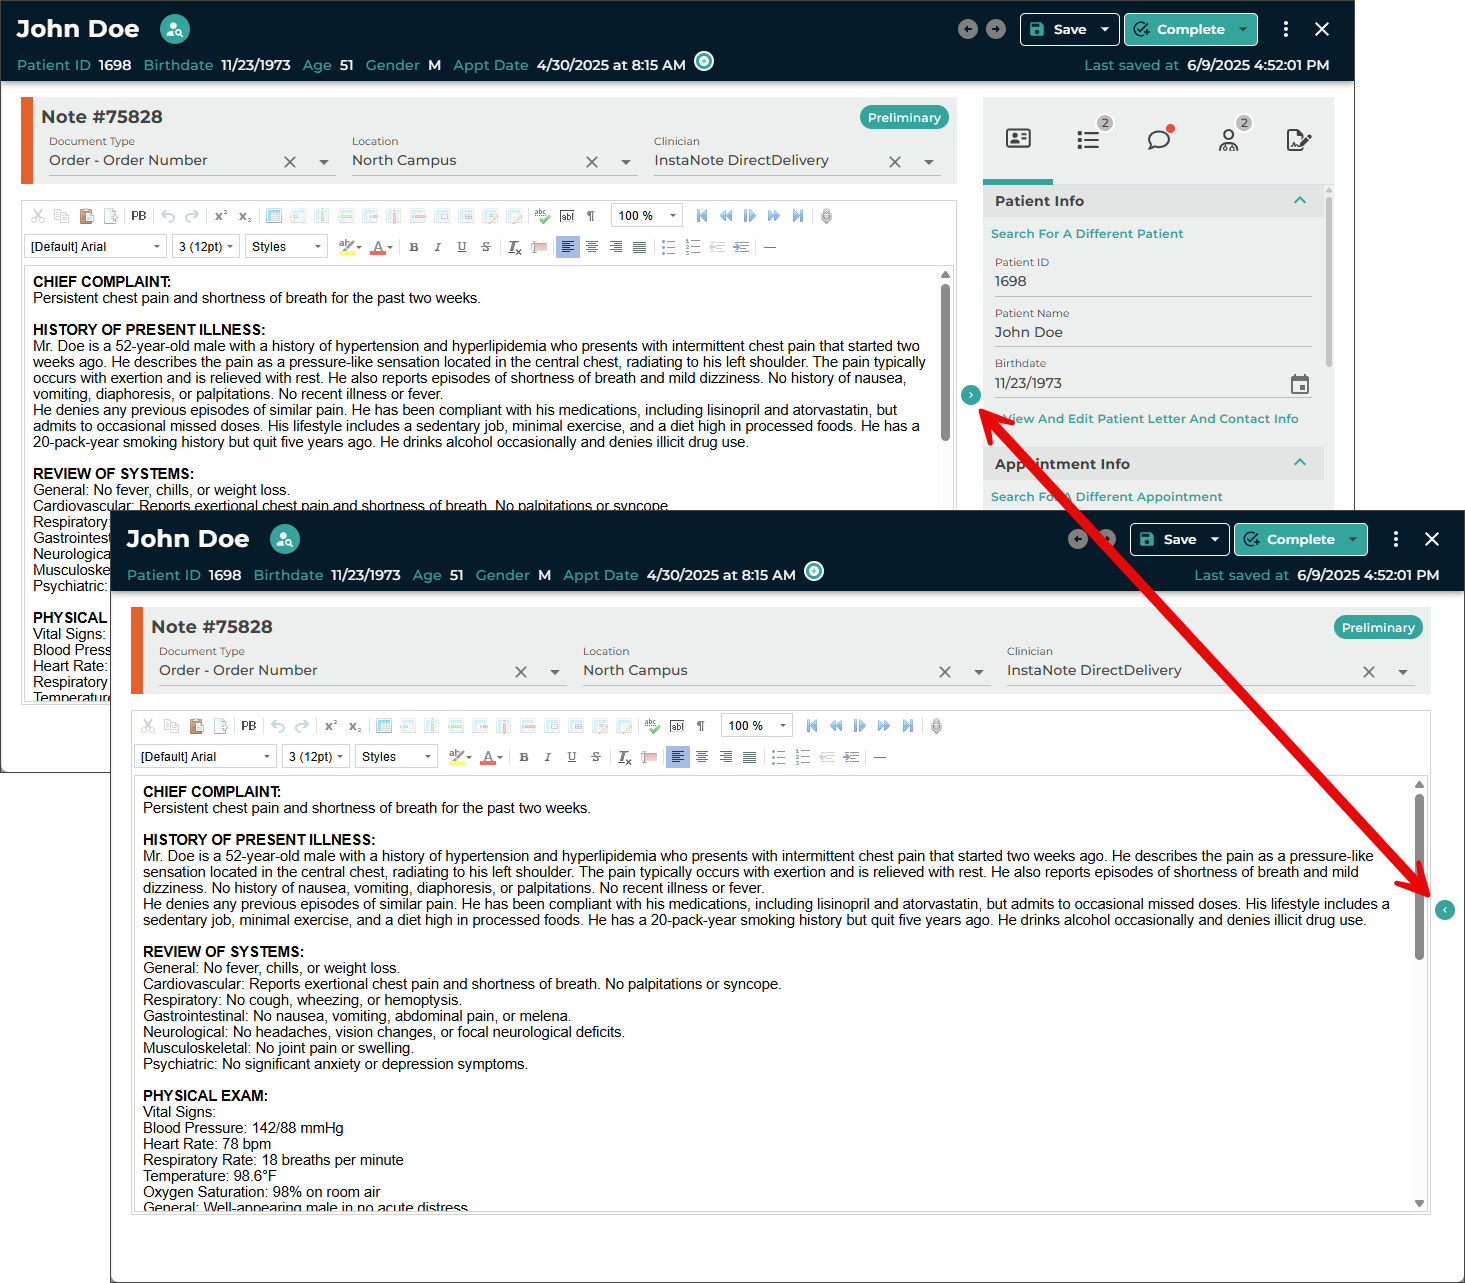This screenshot has width=1465, height=1283.
Task: Click the spell check icon in the front window
Action: (652, 726)
